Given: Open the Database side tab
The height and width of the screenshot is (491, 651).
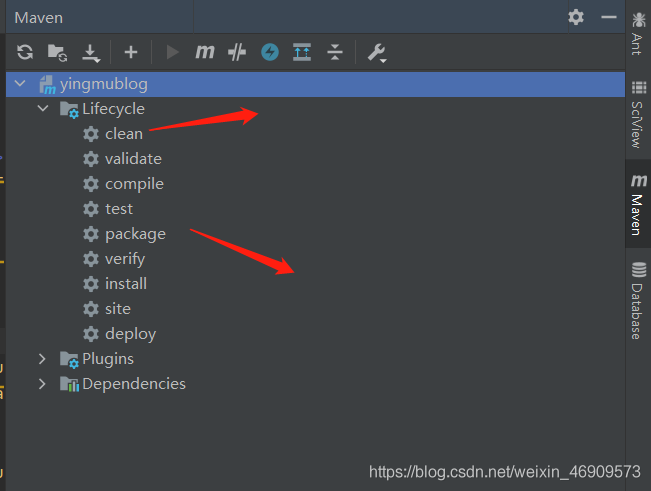Looking at the screenshot, I should click(x=638, y=301).
